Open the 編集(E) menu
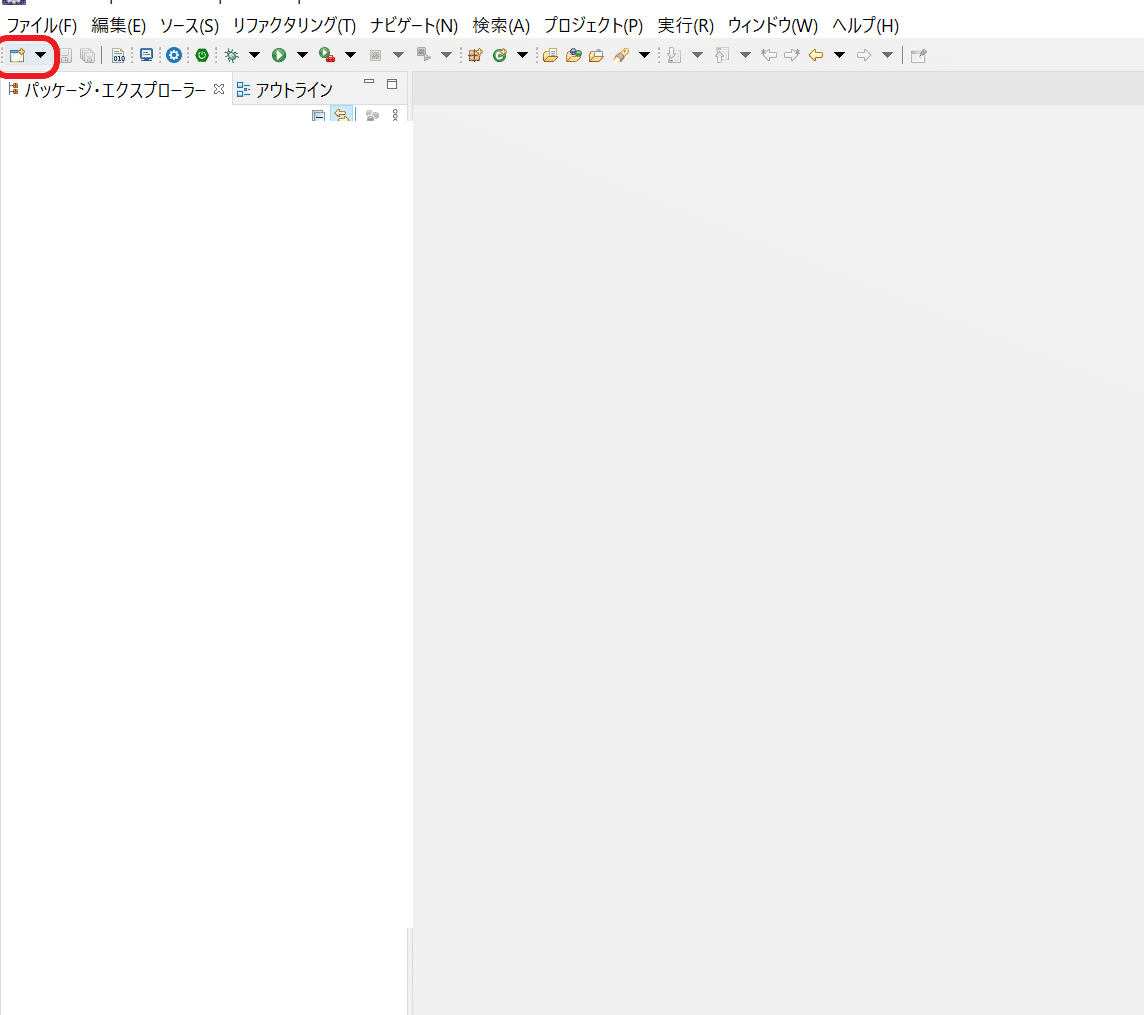The image size is (1144, 1015). 119,26
